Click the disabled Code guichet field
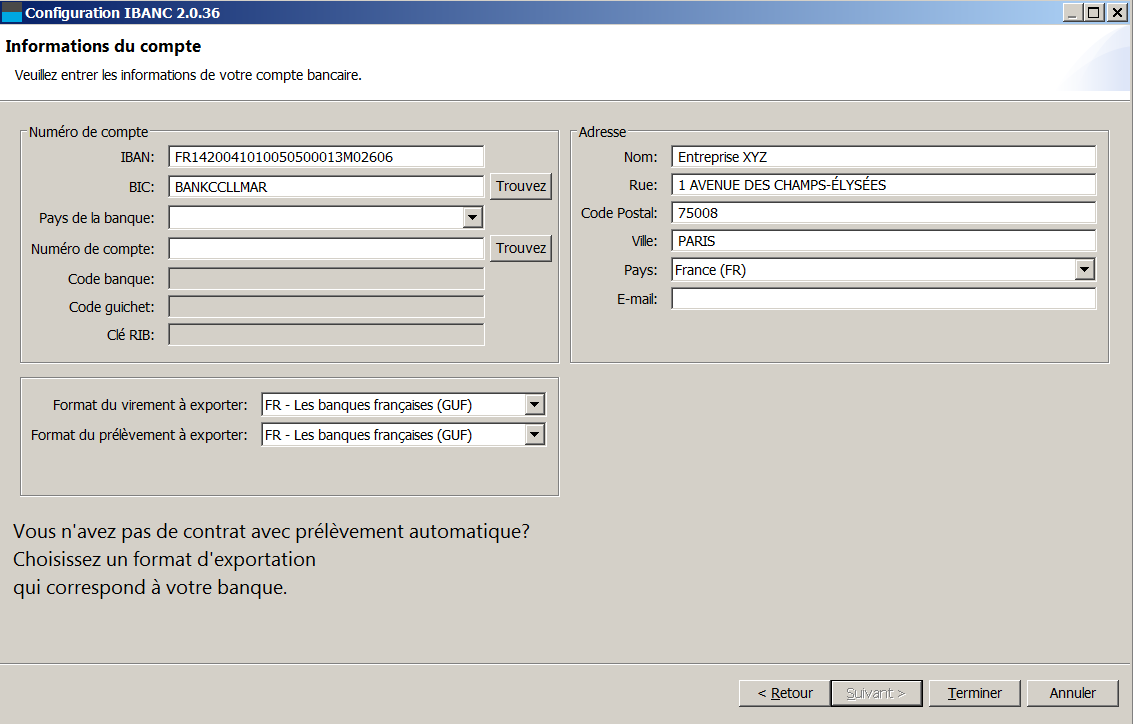The height and width of the screenshot is (724, 1133). pyautogui.click(x=326, y=307)
